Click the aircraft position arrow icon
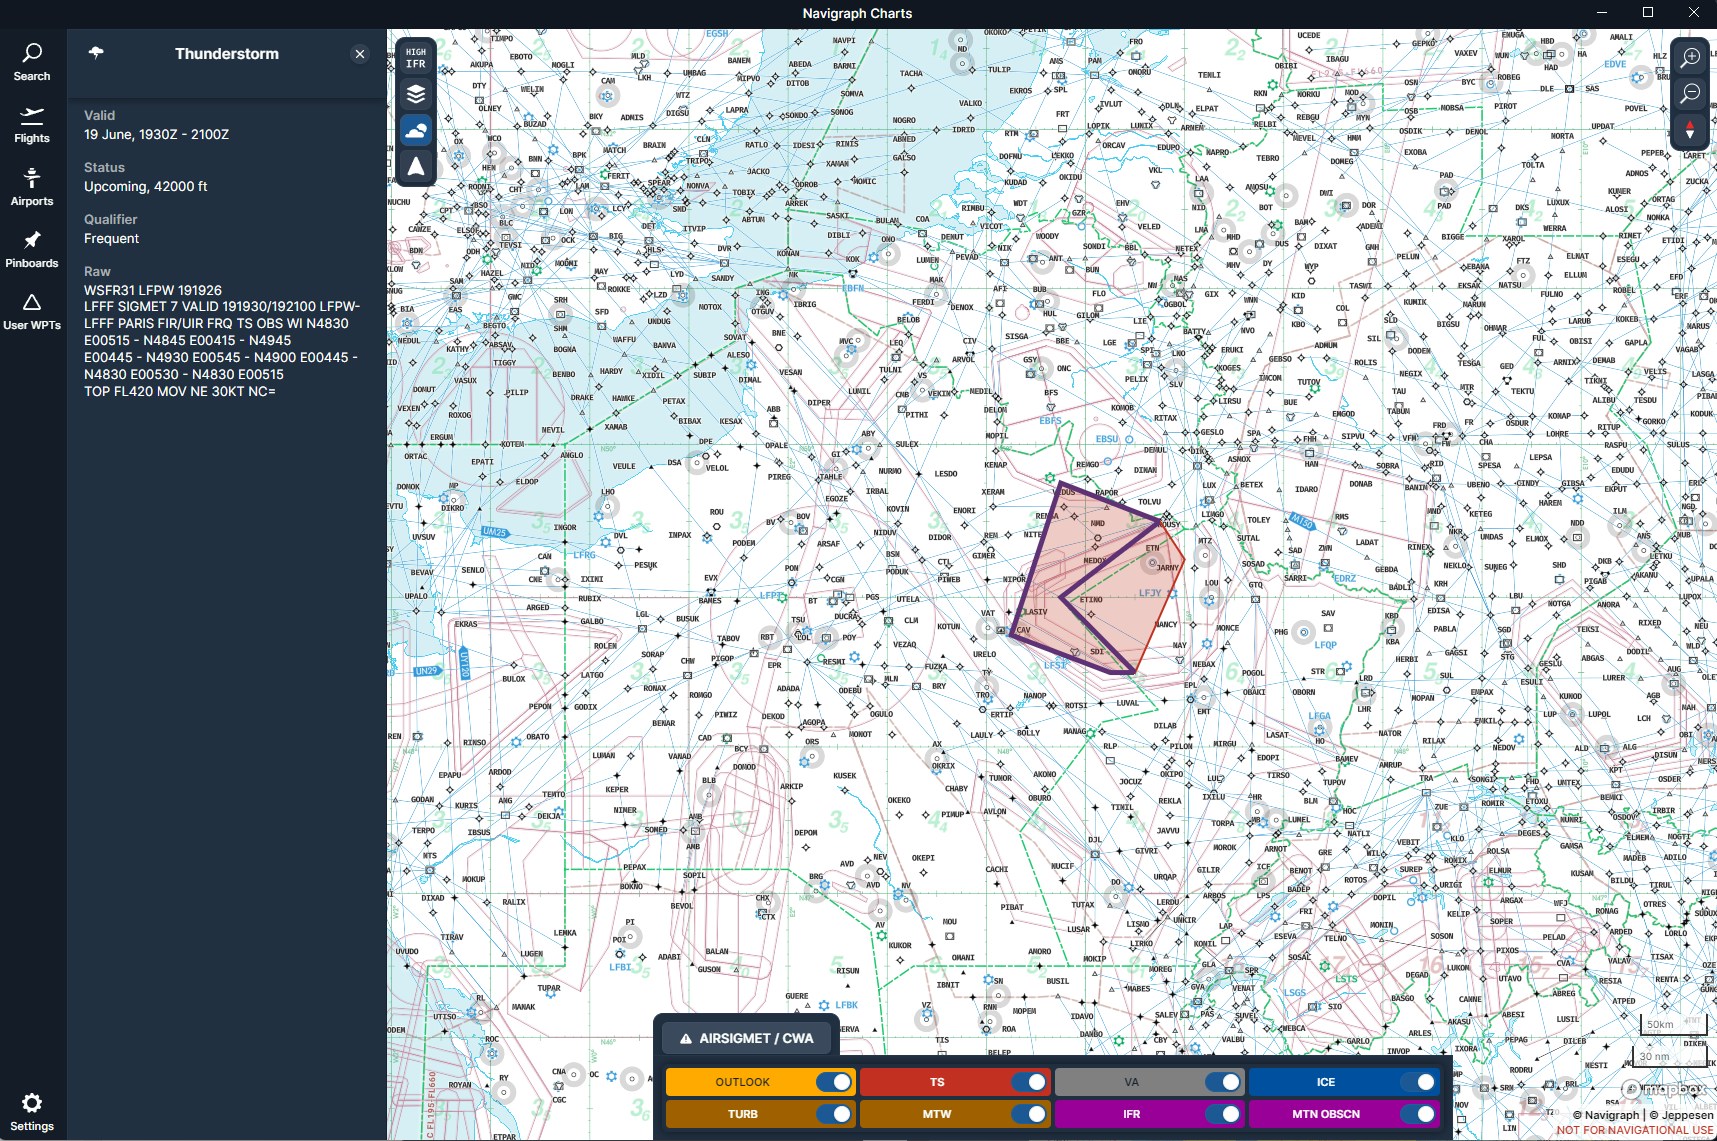1717x1141 pixels. tap(416, 166)
